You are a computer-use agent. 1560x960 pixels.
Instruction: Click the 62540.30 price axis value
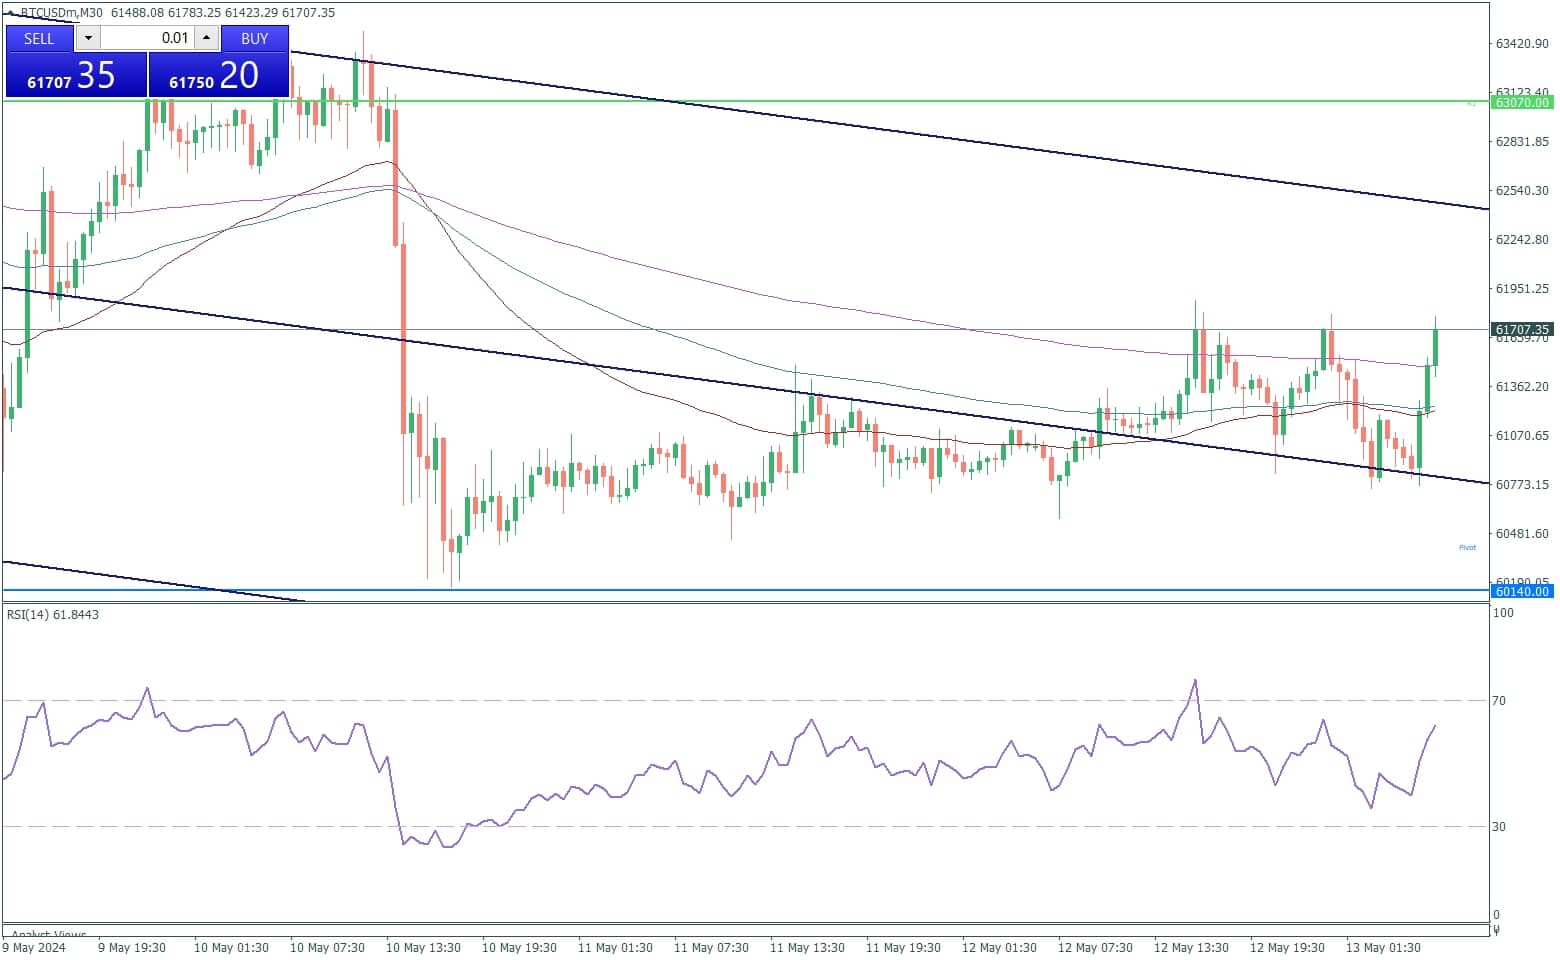click(x=1522, y=191)
